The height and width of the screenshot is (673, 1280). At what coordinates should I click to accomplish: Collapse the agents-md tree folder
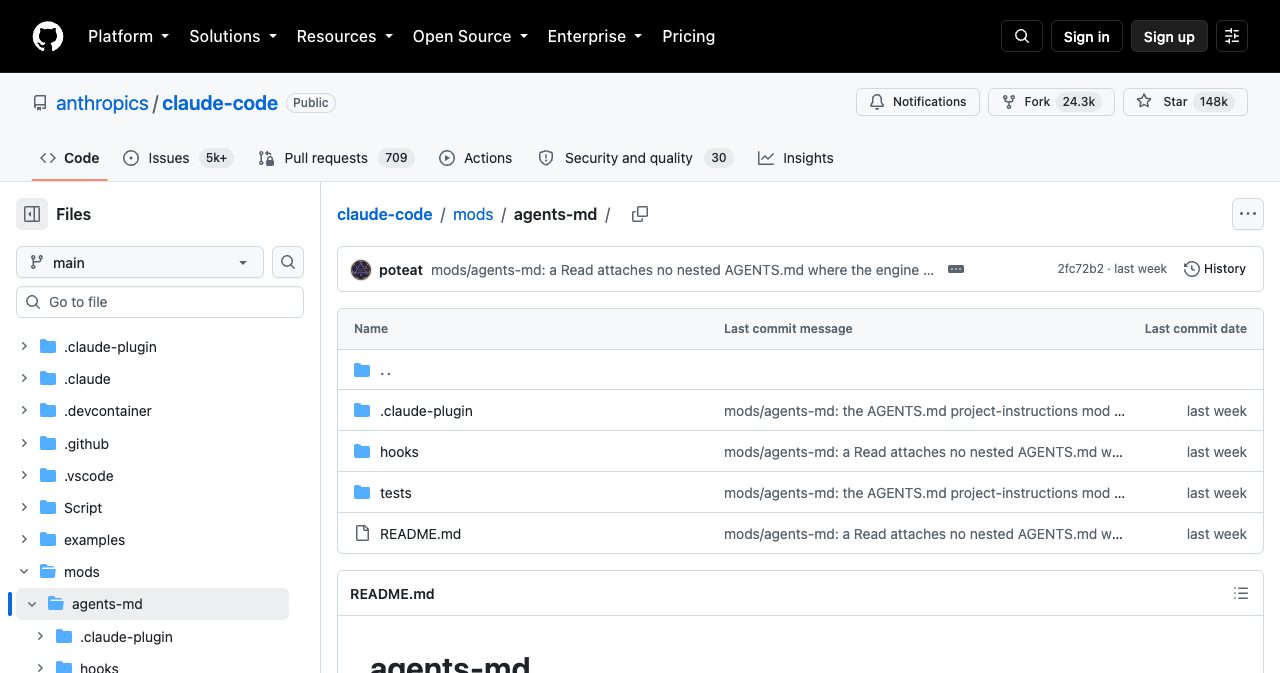(x=32, y=604)
